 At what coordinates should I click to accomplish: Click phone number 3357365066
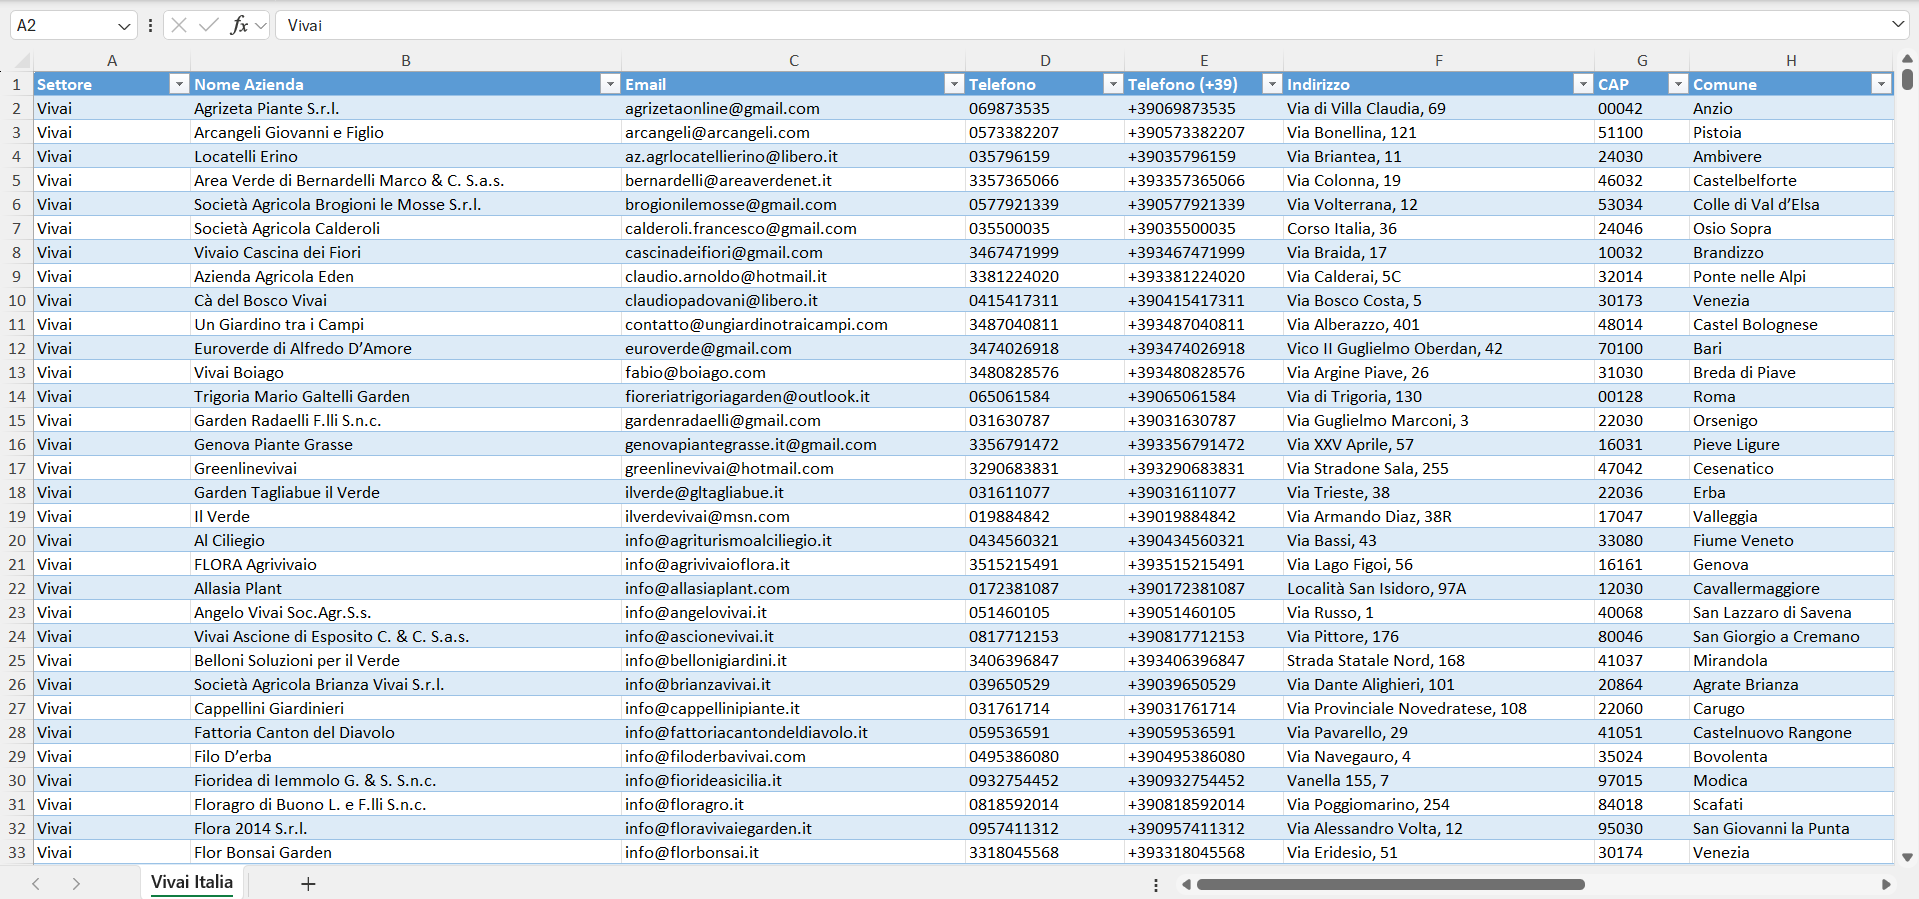(1045, 180)
